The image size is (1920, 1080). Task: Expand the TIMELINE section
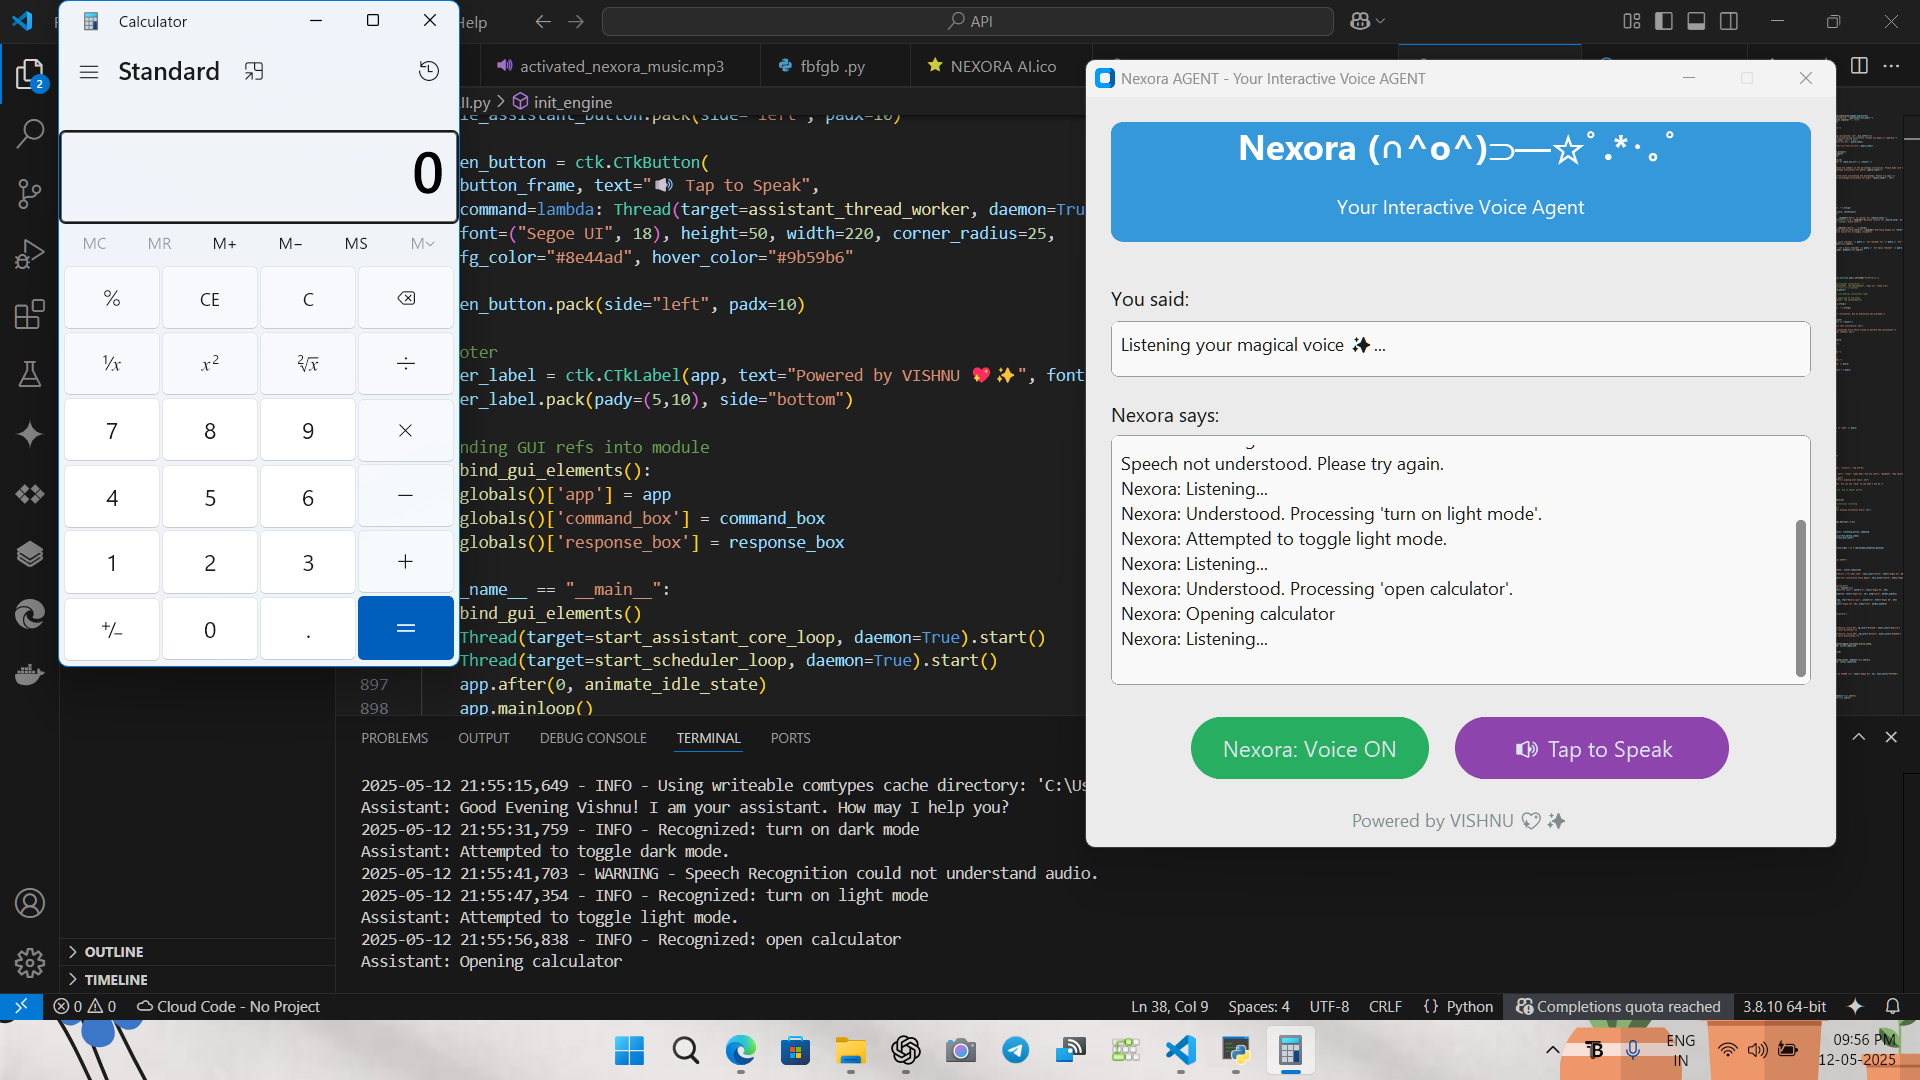coord(115,980)
